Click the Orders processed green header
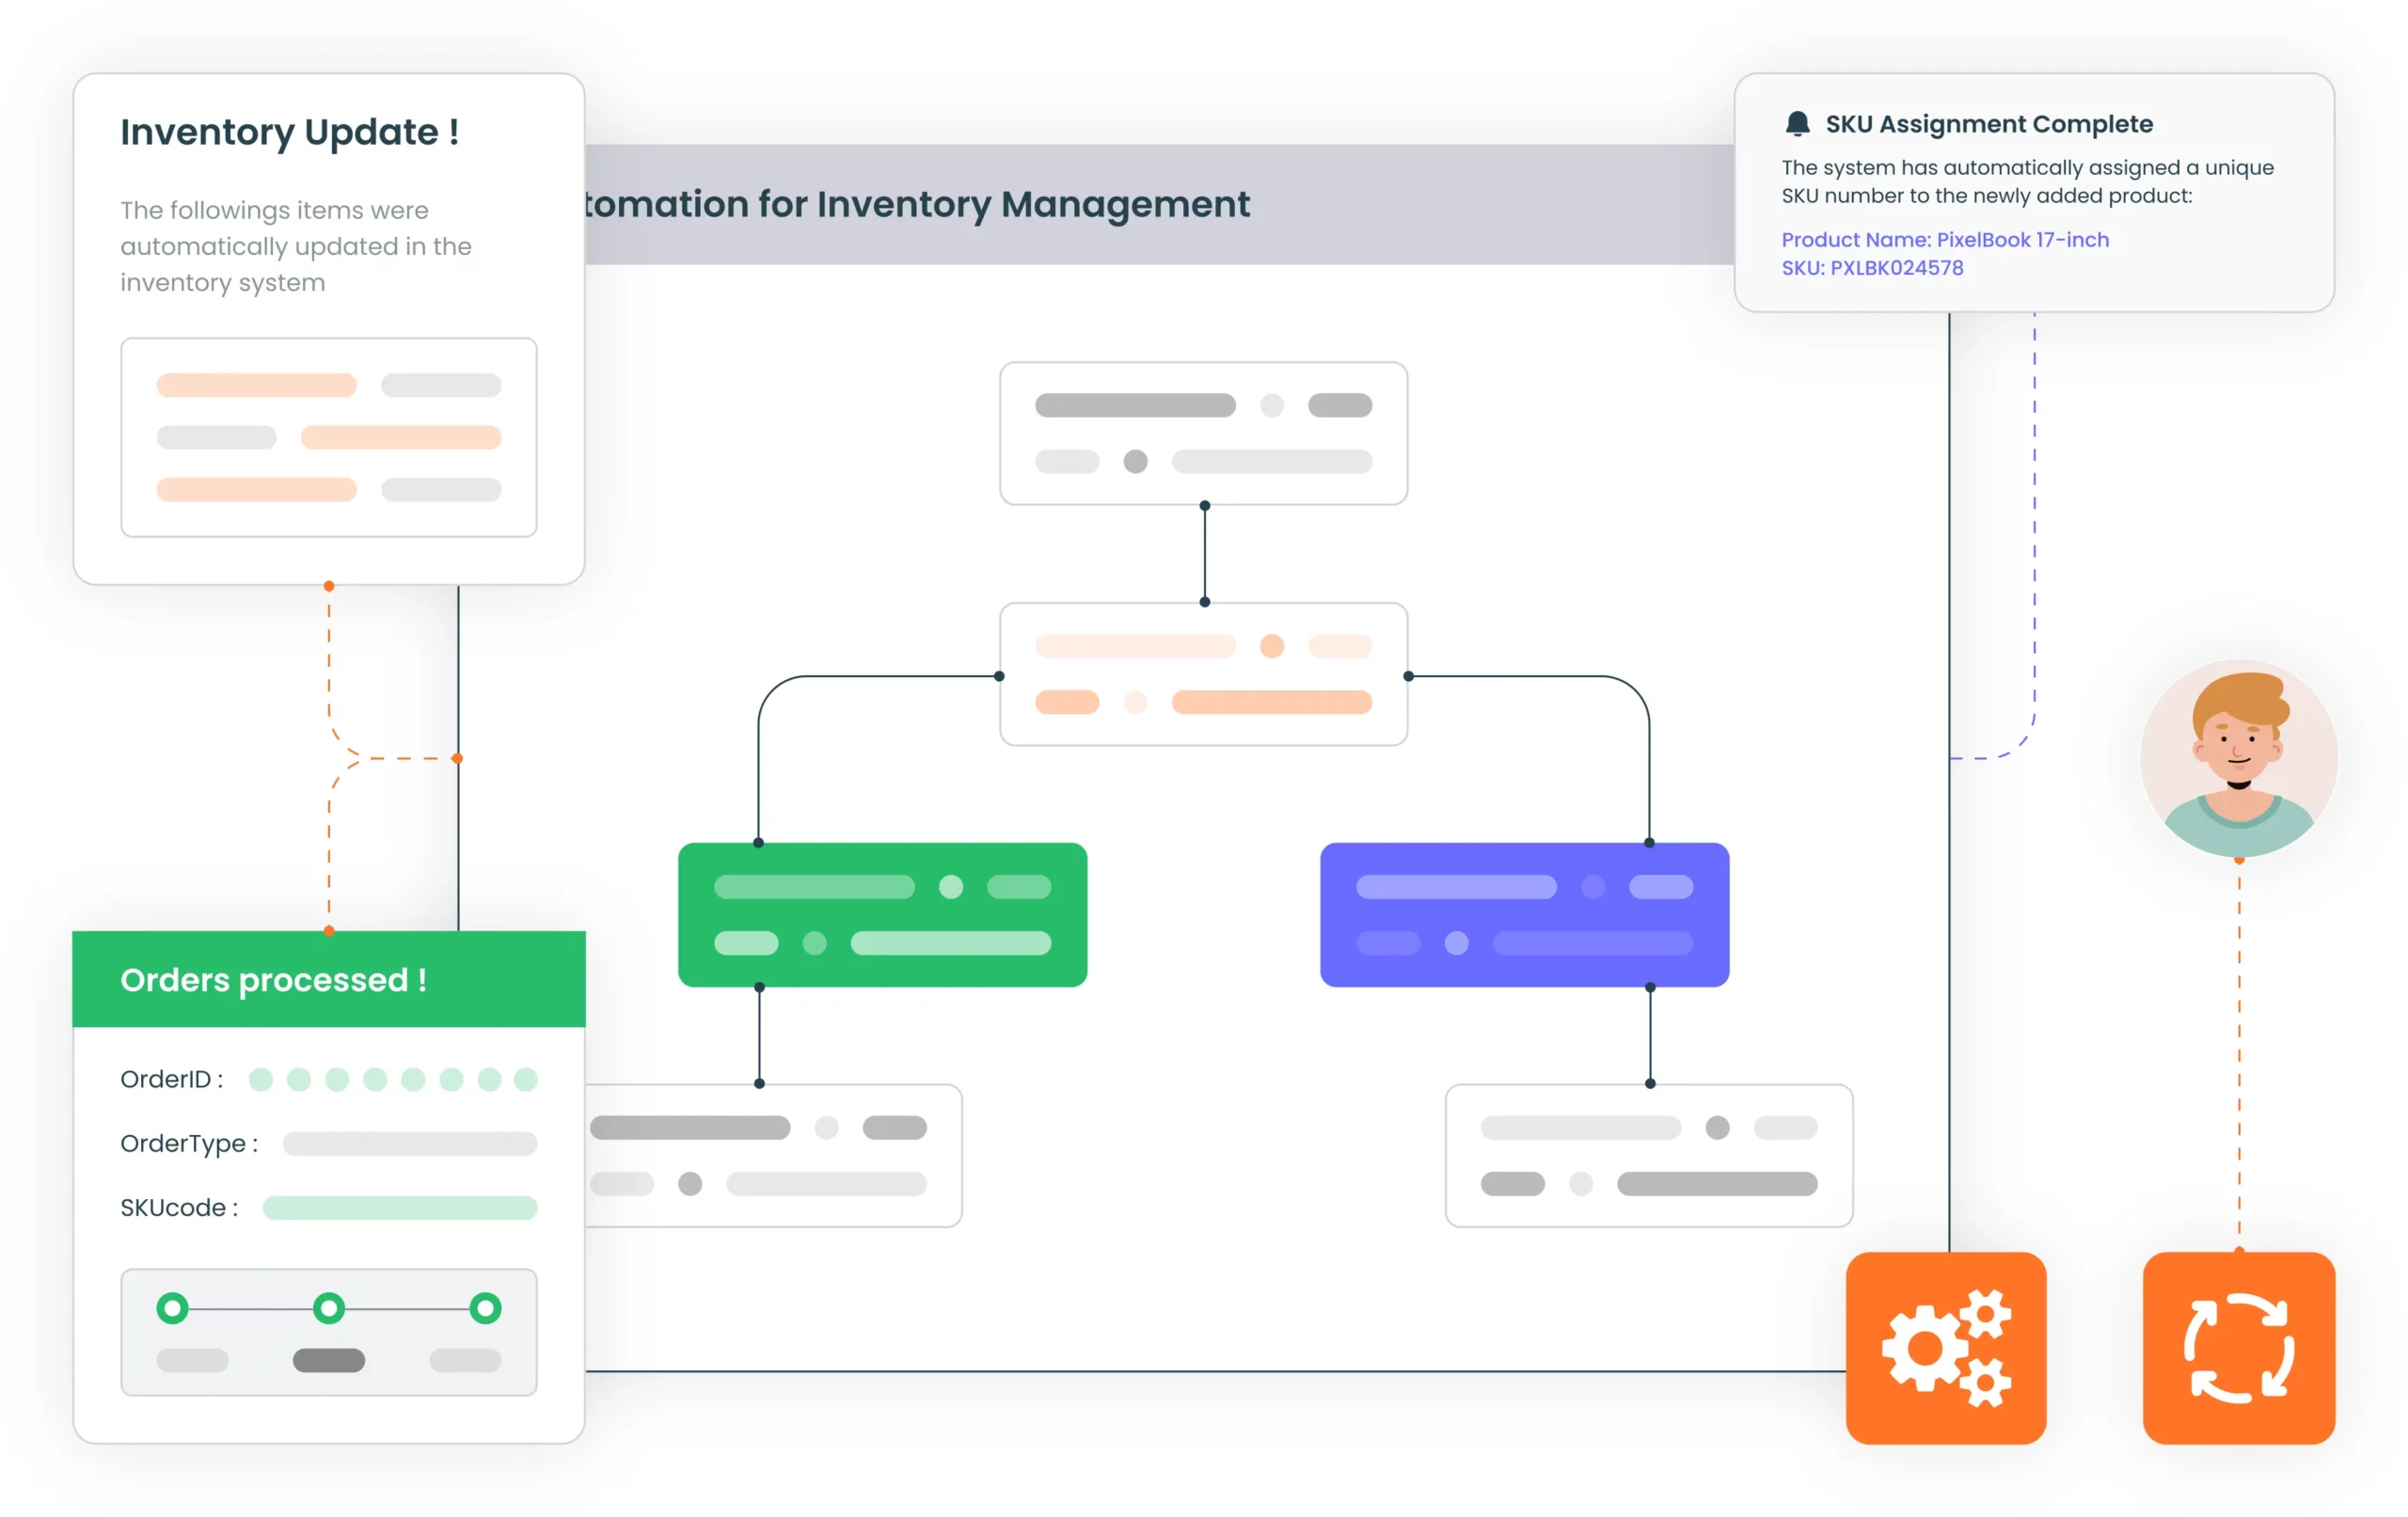 (328, 979)
